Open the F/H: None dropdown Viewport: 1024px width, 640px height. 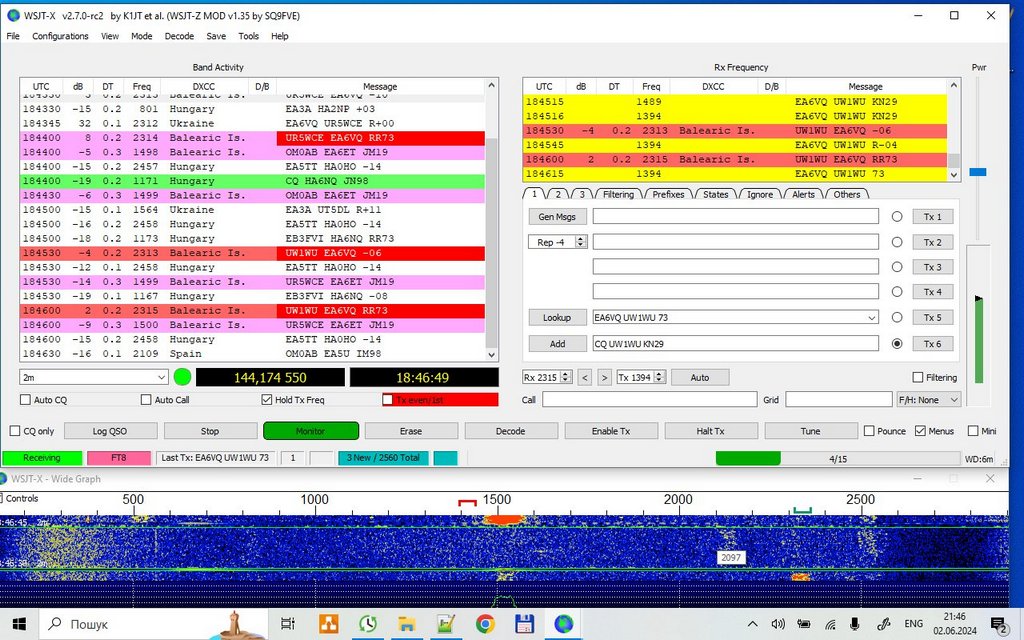(929, 400)
